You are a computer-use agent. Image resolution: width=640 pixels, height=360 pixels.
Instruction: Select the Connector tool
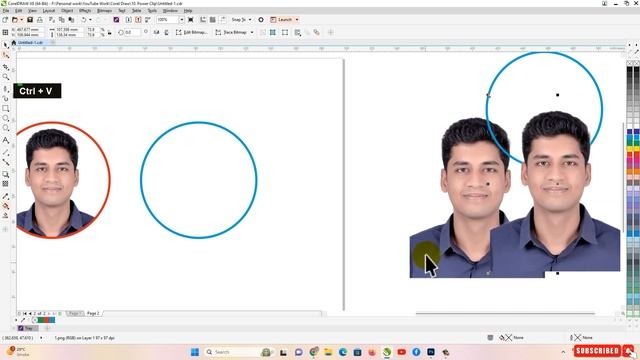pyautogui.click(x=6, y=162)
